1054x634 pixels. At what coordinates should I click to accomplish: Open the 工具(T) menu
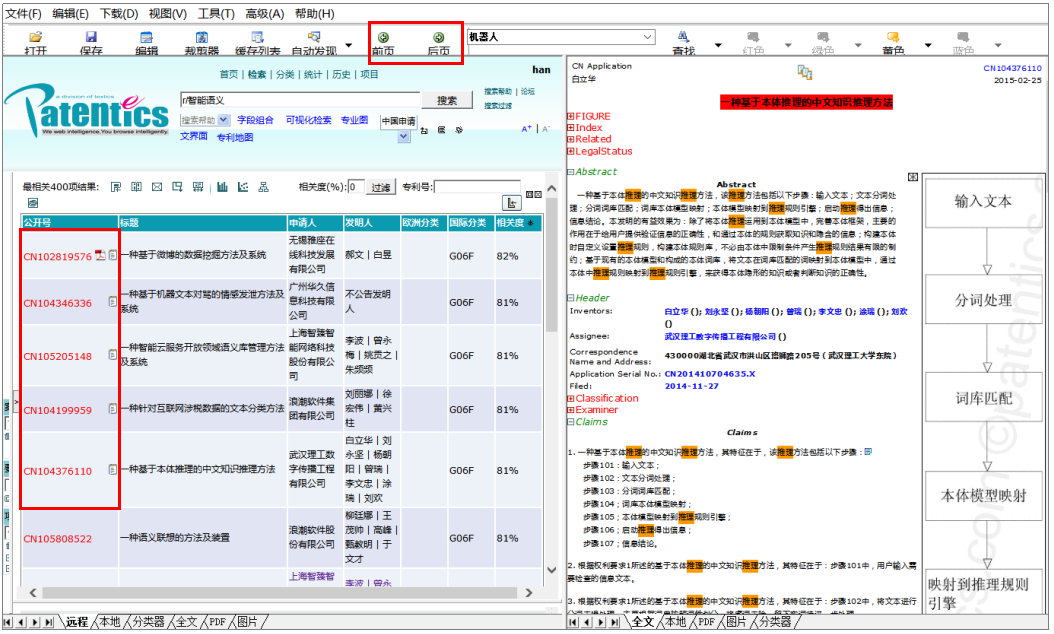[216, 14]
